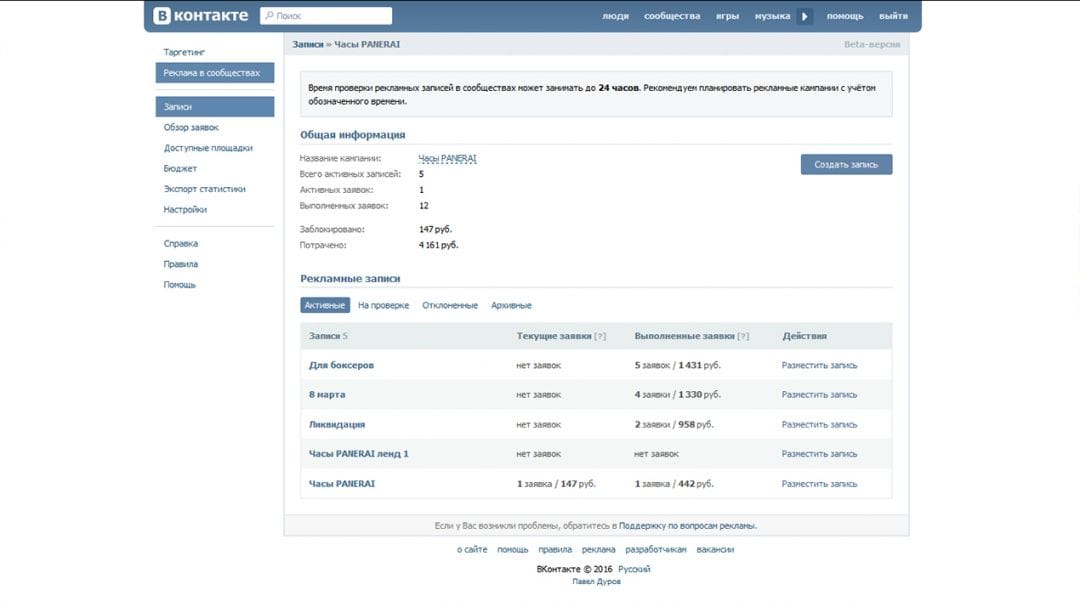Click 2 заявки / 958 руб. cell
Image resolution: width=1080 pixels, height=607 pixels.
[674, 424]
